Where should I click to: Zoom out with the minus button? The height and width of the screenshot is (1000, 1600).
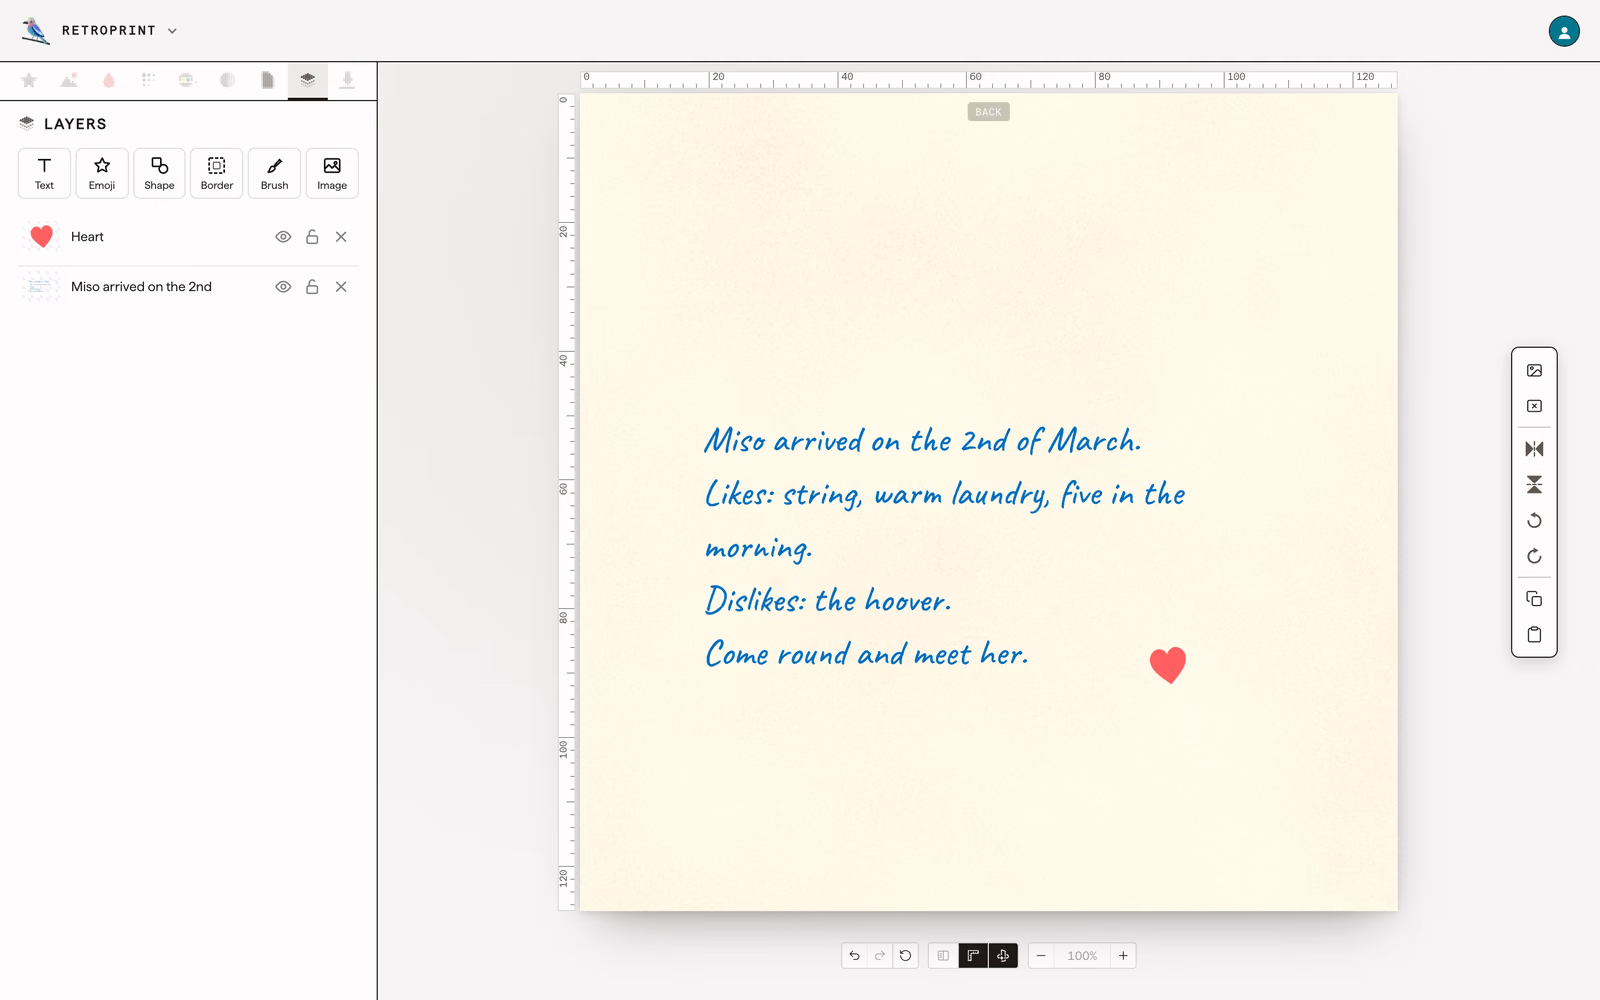tap(1041, 956)
